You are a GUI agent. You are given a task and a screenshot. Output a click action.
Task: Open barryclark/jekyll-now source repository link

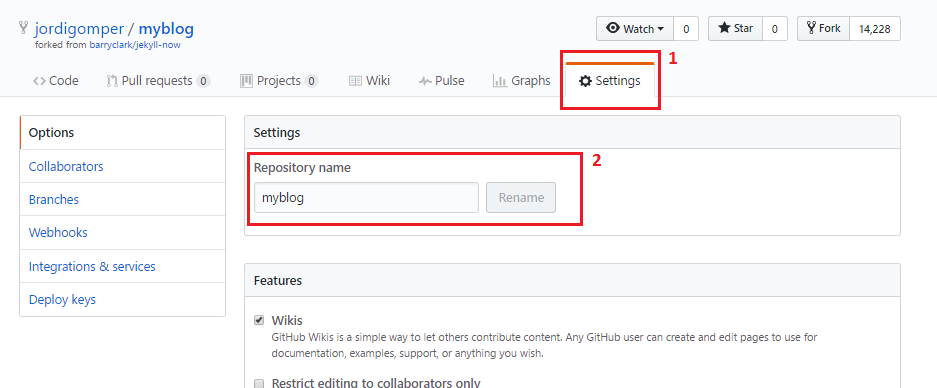tap(135, 45)
